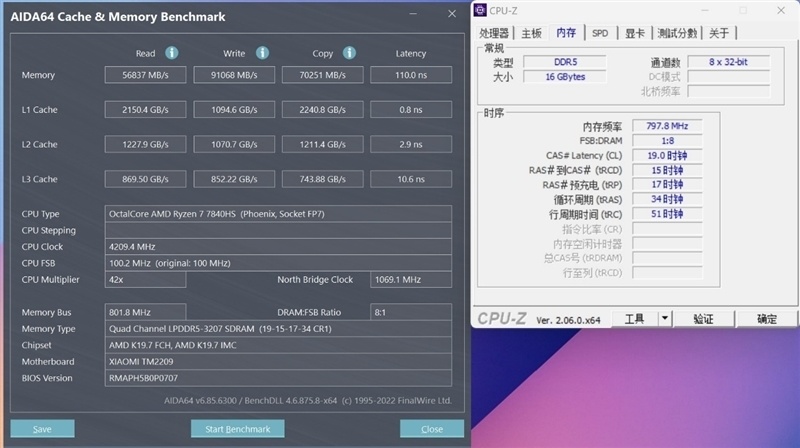This screenshot has height=448, width=800.
Task: Click the L2 Cache latency 2.9 ns
Action: pos(411,144)
